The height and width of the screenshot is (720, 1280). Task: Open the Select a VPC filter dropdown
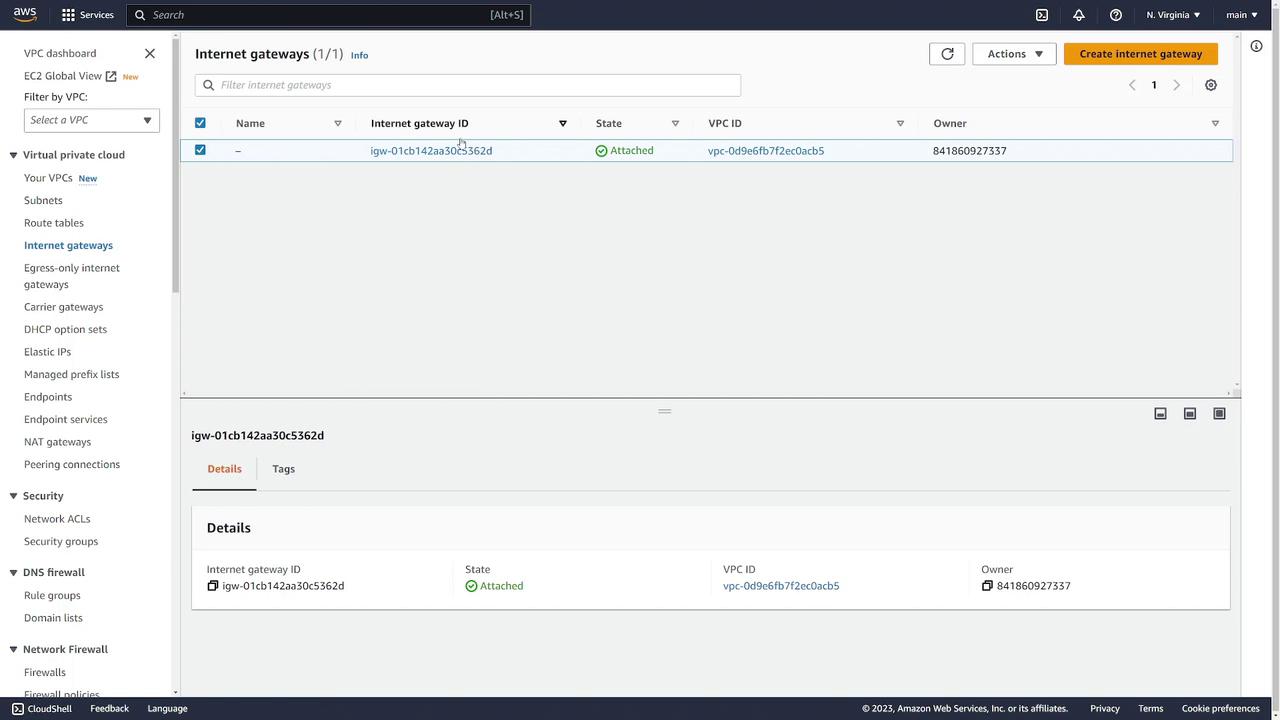91,120
